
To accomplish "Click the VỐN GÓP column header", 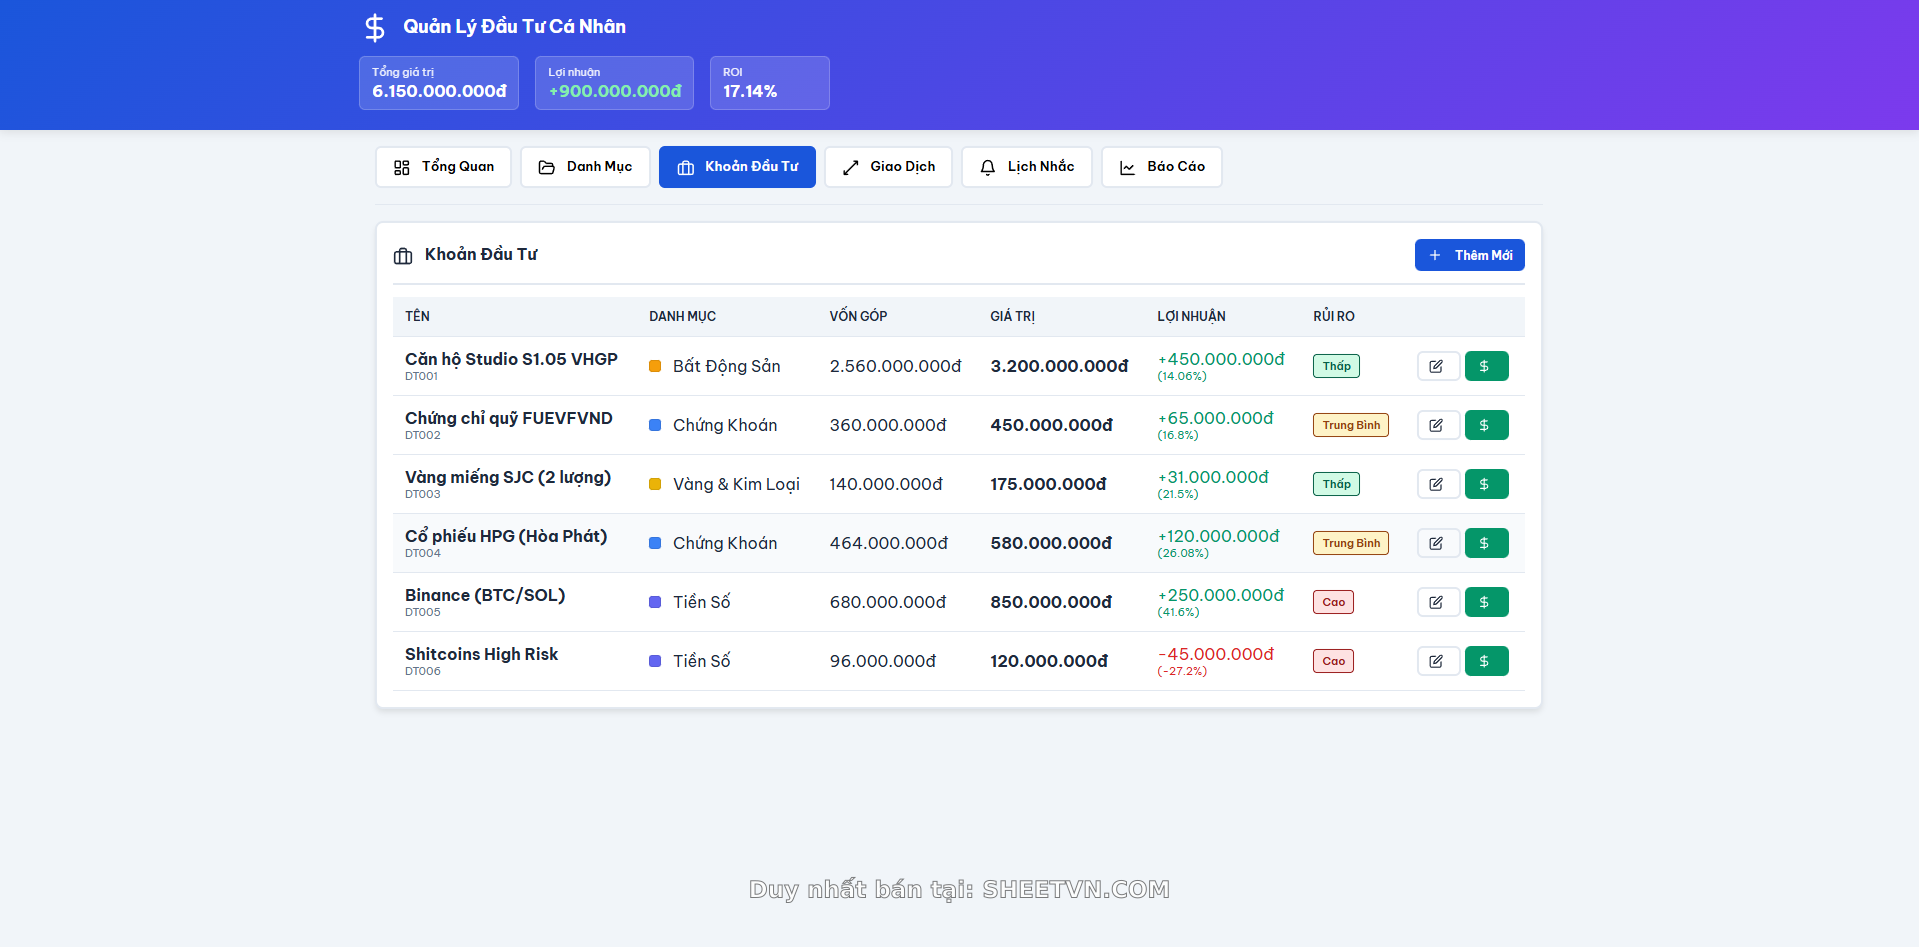I will [x=858, y=316].
